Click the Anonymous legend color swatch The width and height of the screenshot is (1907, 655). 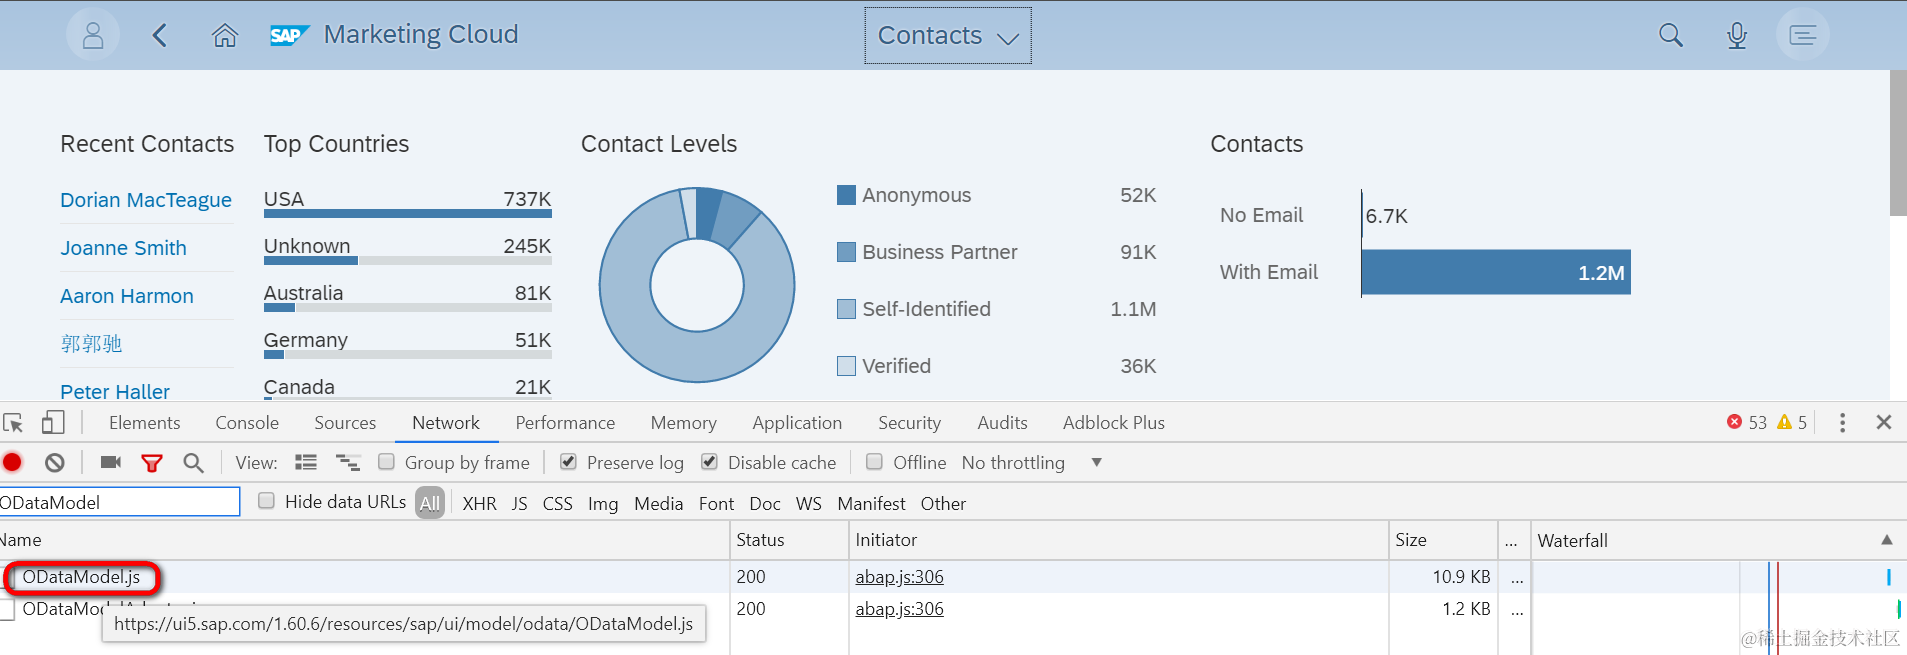(846, 195)
